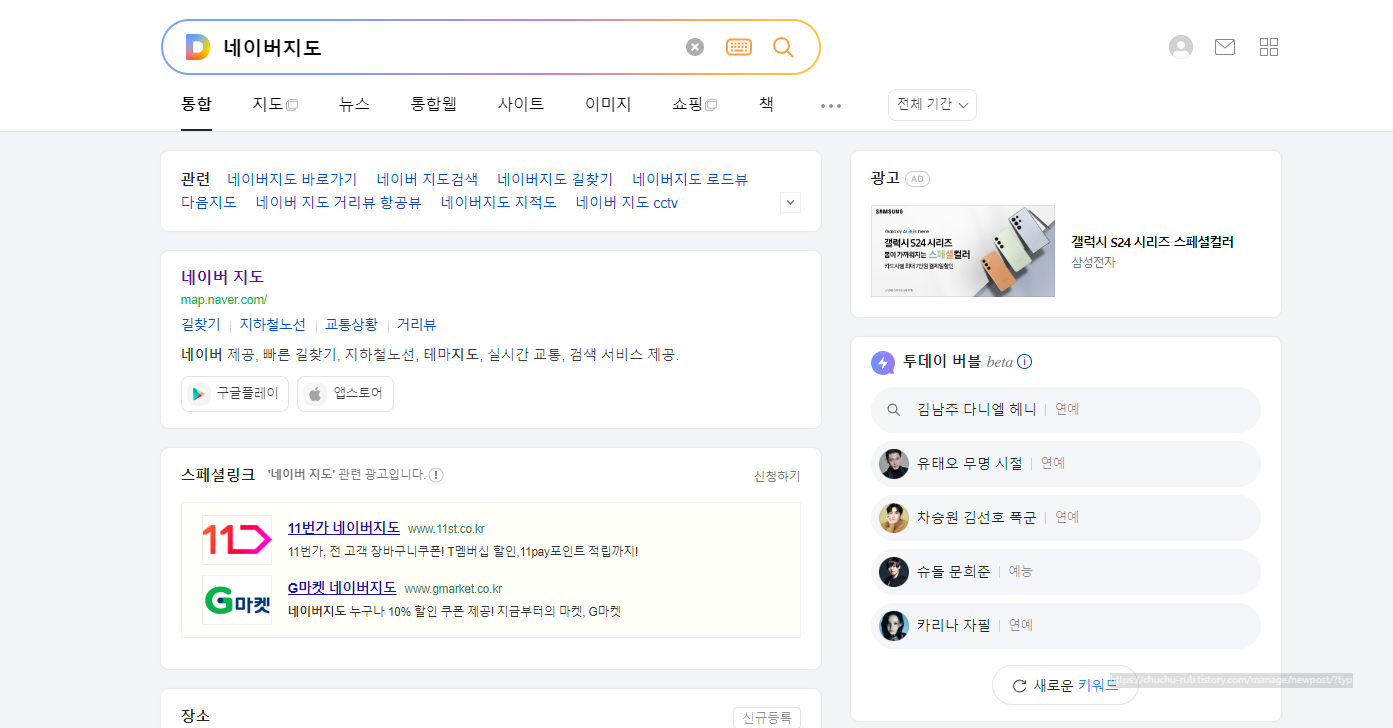
Task: Select the 통합 tab
Action: [196, 104]
